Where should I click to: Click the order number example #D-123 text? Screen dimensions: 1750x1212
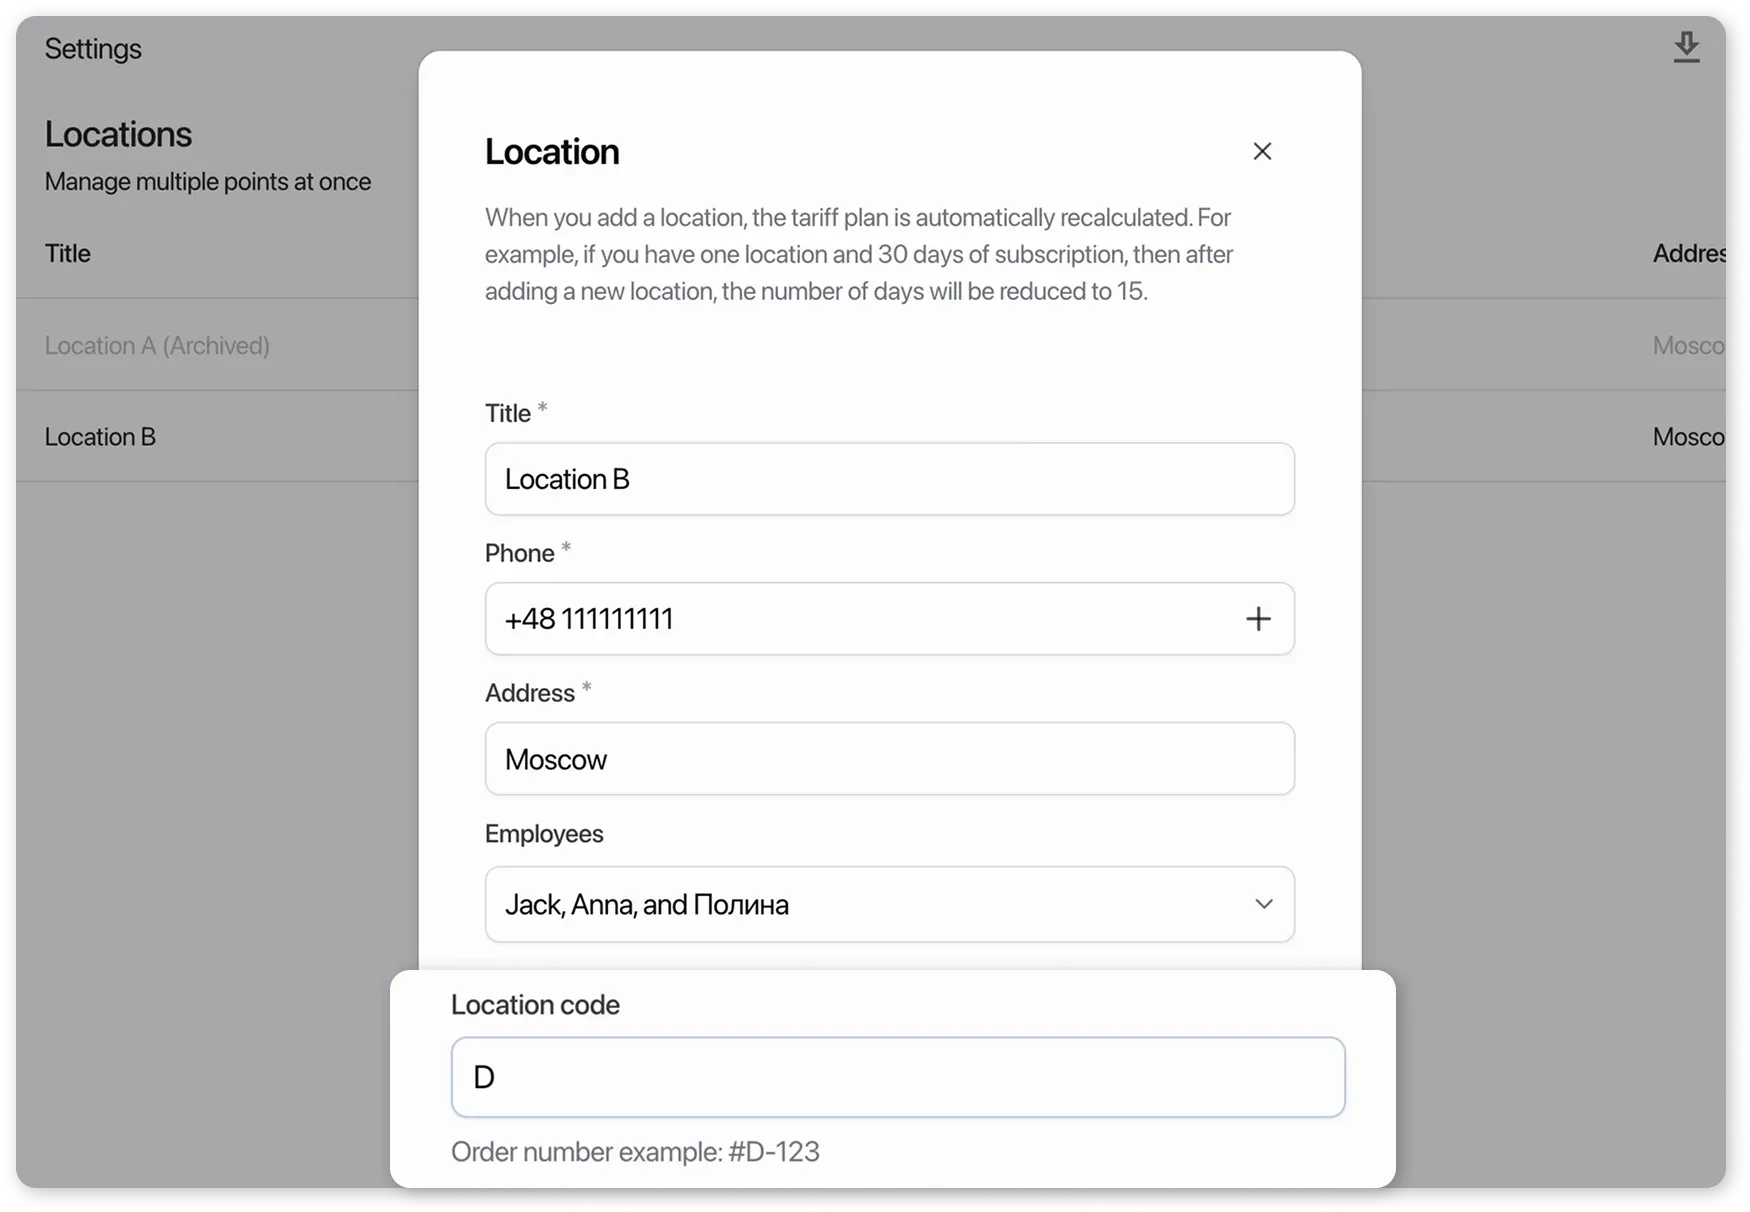coord(635,1151)
